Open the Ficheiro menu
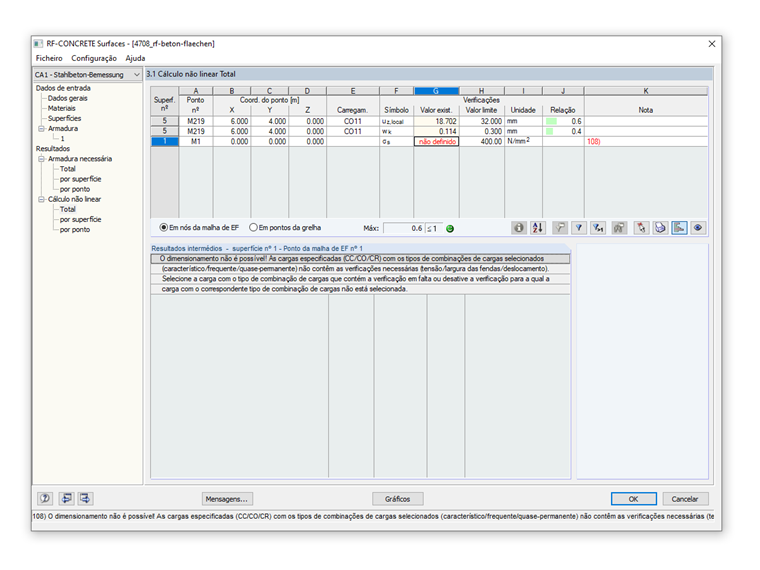760x570 pixels. coord(49,58)
